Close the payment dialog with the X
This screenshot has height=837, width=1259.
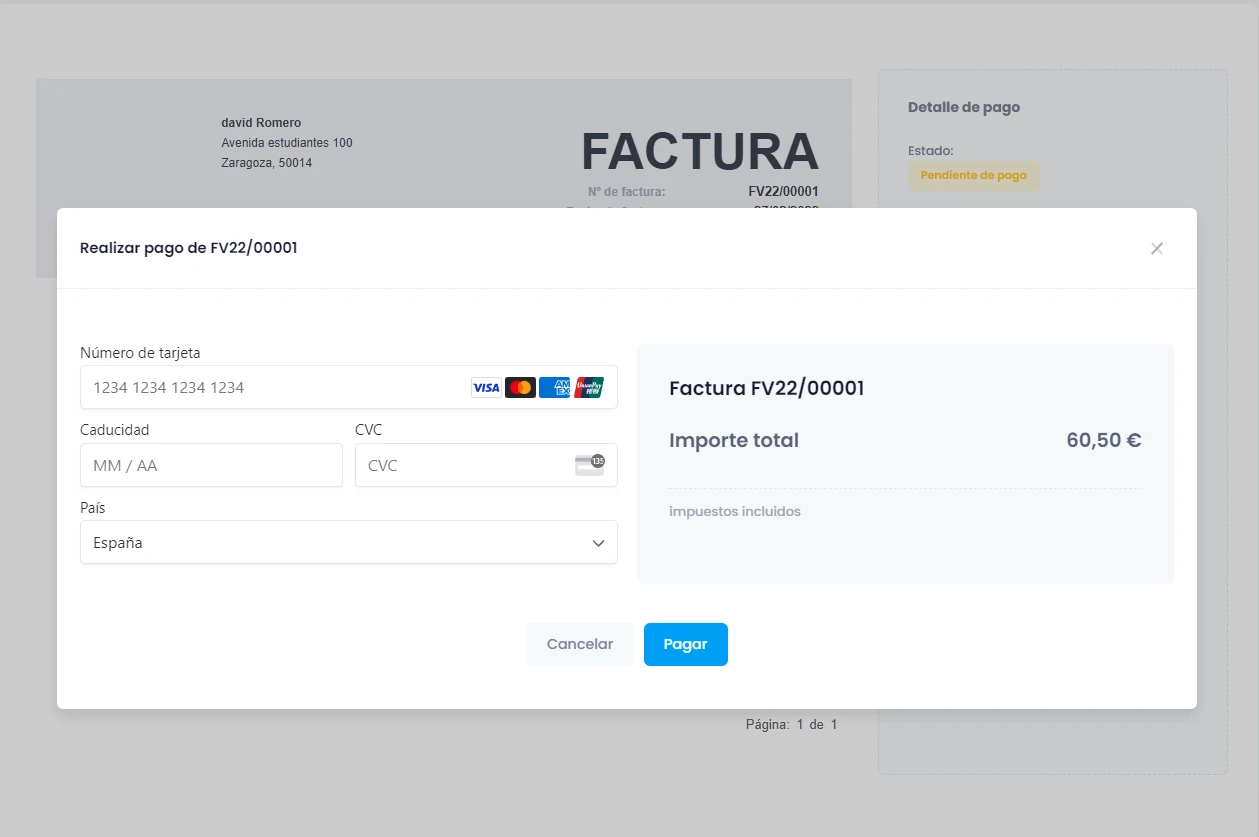tap(1156, 248)
